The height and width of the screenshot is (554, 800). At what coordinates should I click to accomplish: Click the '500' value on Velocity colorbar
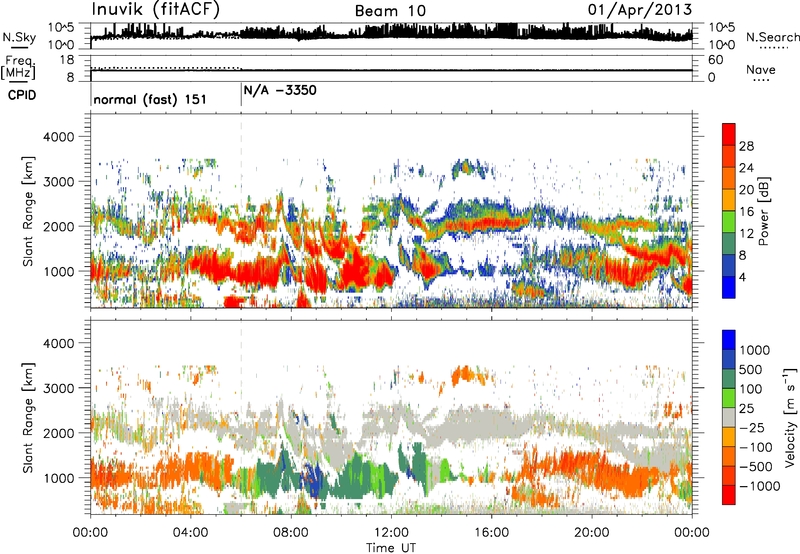pyautogui.click(x=751, y=369)
